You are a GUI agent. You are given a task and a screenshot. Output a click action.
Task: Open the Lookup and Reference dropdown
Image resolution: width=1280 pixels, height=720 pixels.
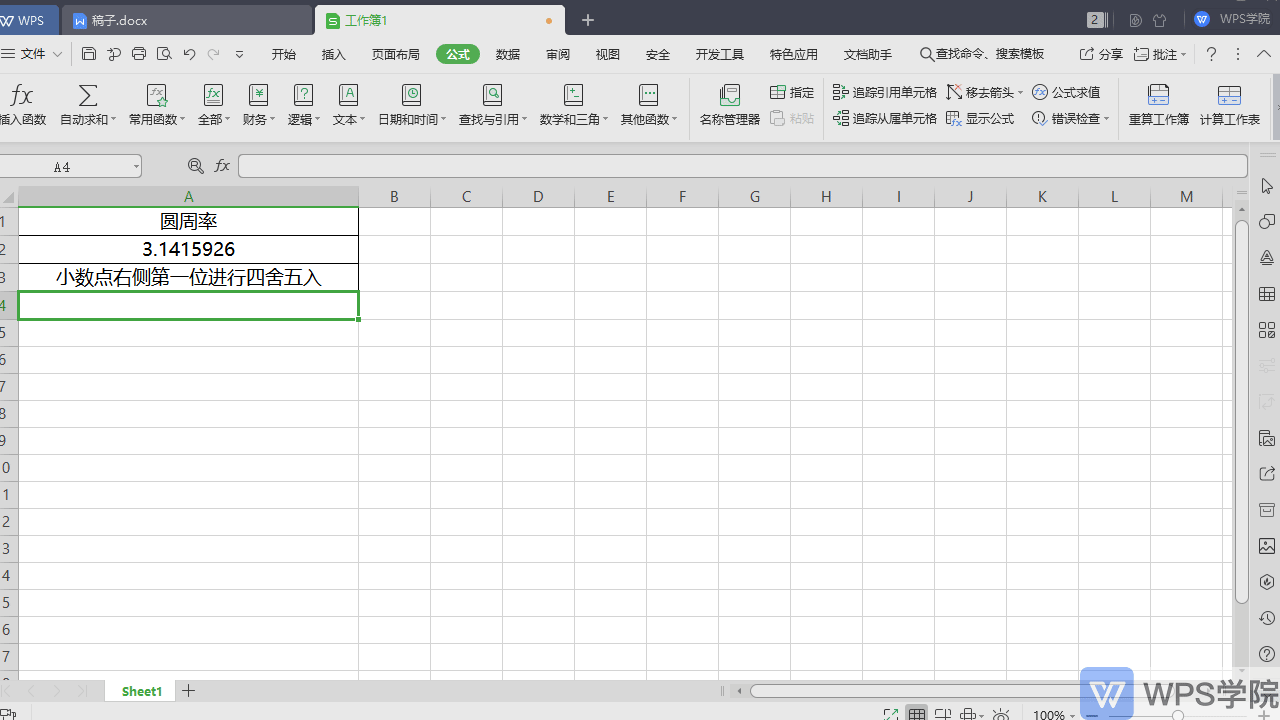click(524, 120)
